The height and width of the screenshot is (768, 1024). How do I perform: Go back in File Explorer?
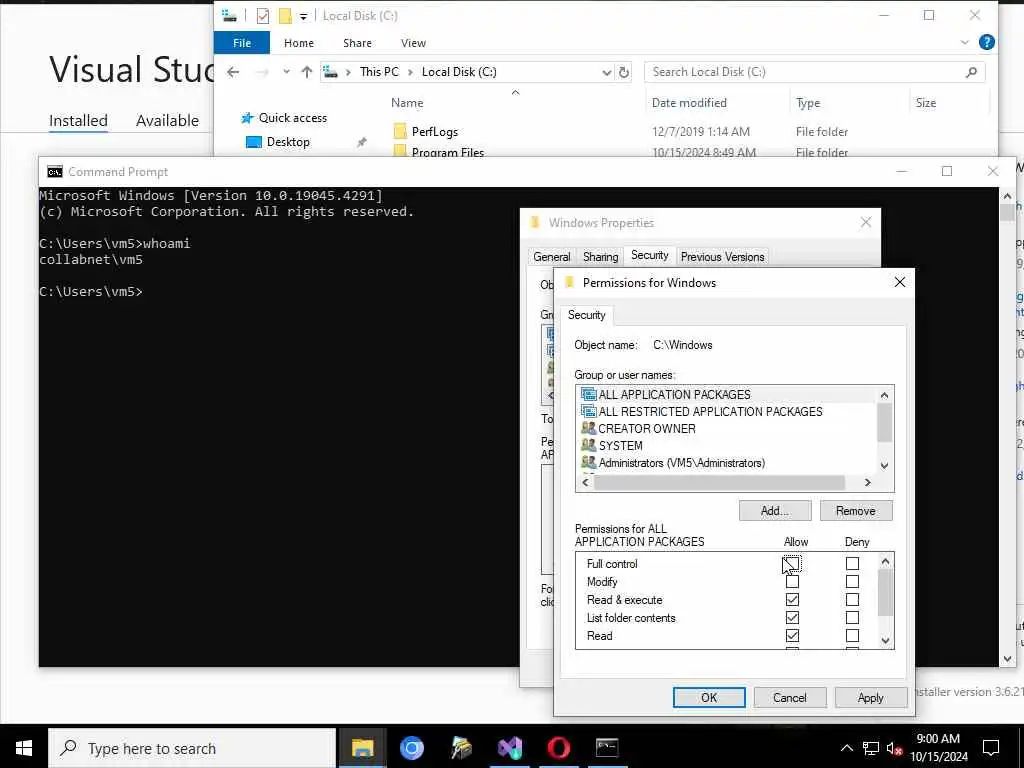point(233,72)
